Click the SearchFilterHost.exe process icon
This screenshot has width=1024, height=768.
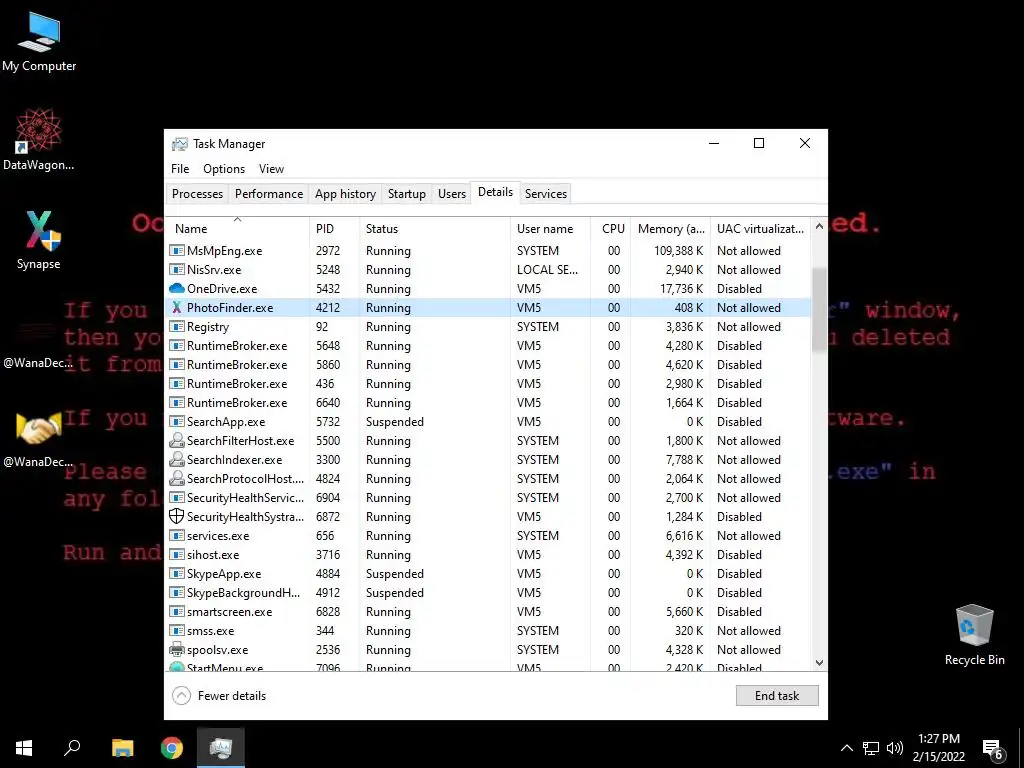tap(176, 441)
